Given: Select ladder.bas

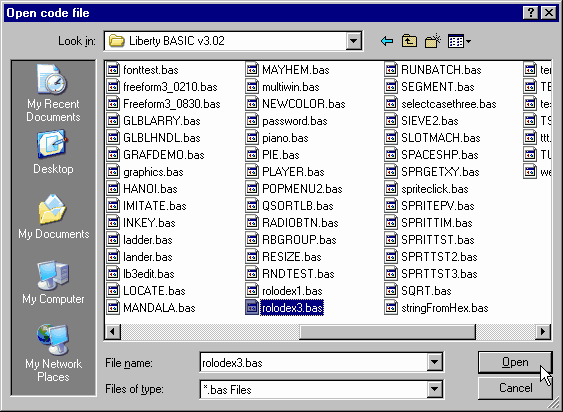Looking at the screenshot, I should (148, 240).
